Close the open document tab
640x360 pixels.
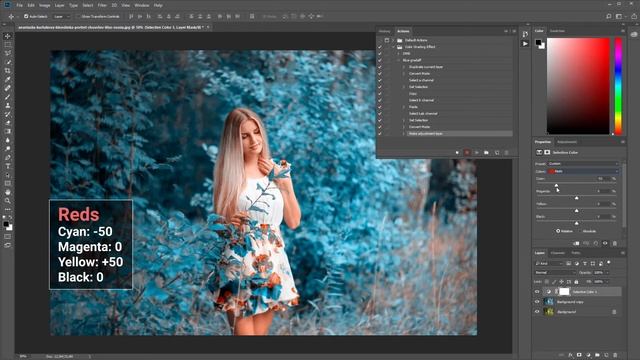[208, 27]
